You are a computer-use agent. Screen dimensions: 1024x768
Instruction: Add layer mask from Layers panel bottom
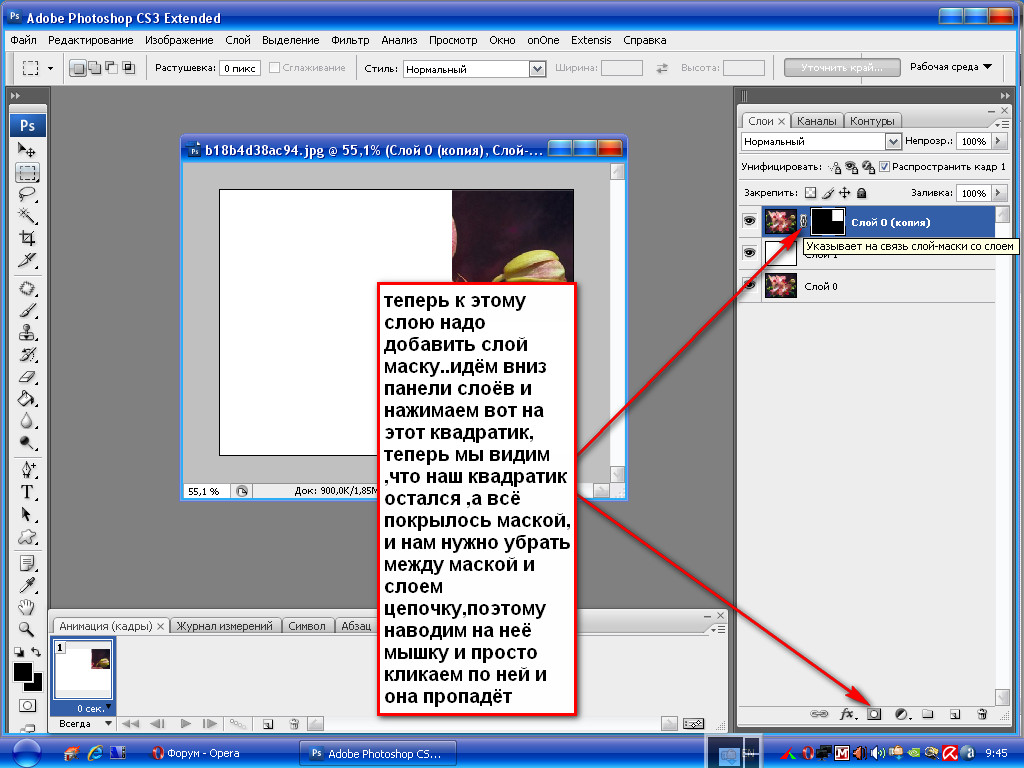coord(874,714)
